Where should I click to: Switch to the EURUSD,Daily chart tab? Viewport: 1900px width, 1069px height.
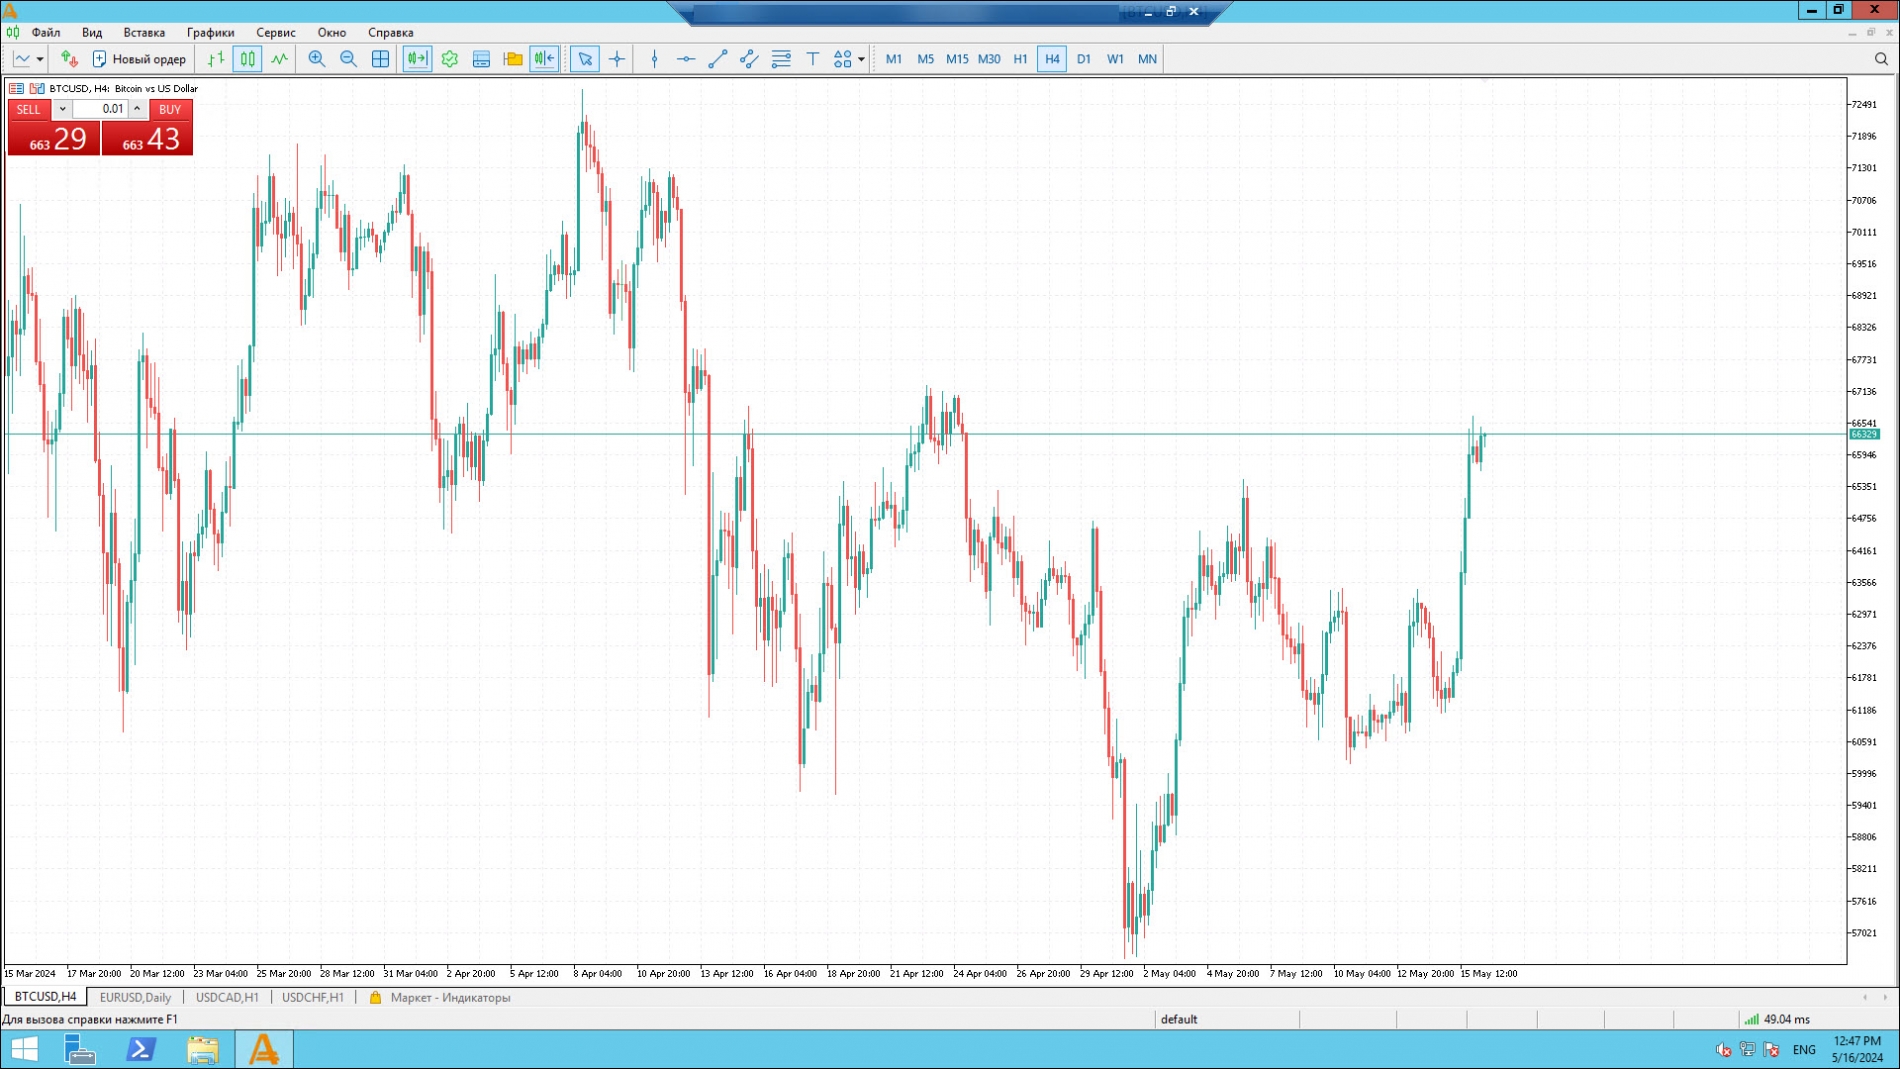pos(135,997)
